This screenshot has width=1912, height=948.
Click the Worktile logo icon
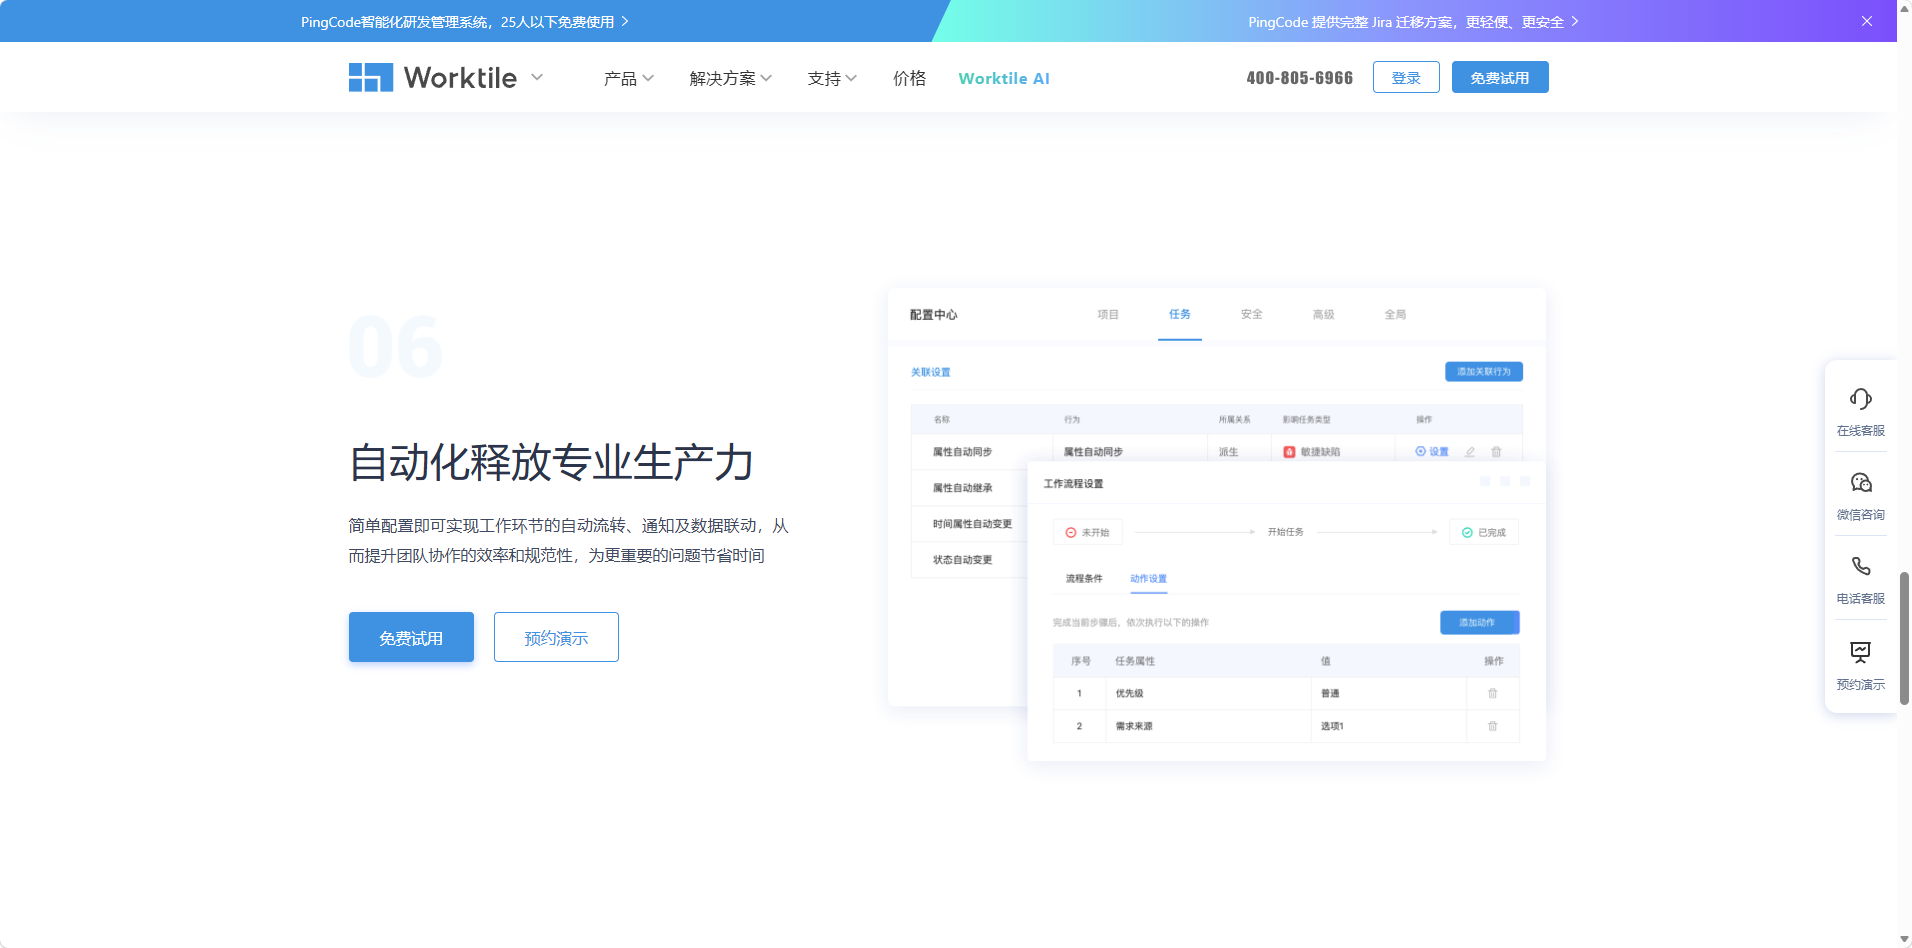click(370, 77)
